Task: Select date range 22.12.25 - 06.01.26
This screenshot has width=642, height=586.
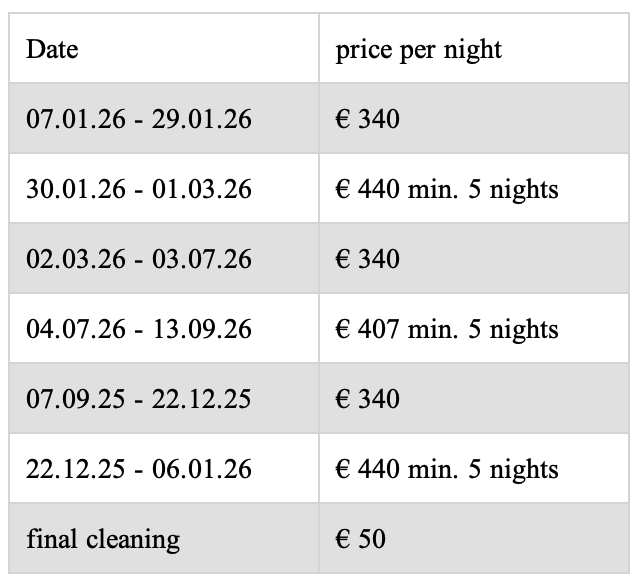Action: coord(139,469)
